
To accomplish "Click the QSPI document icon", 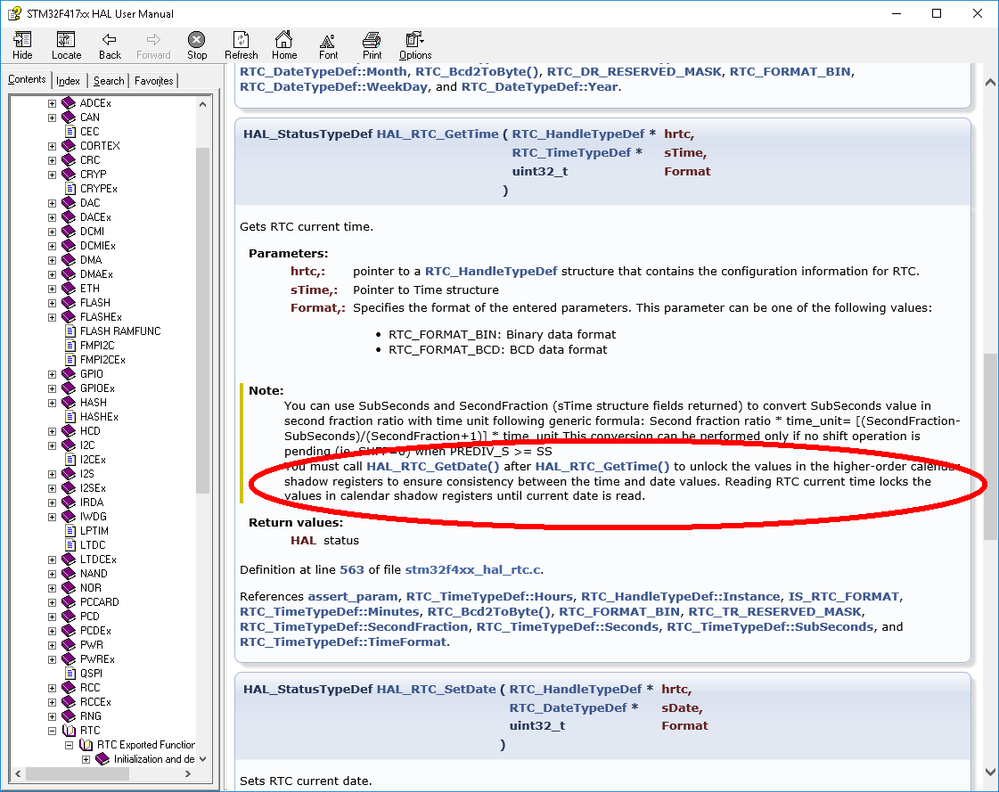I will click(x=70, y=673).
